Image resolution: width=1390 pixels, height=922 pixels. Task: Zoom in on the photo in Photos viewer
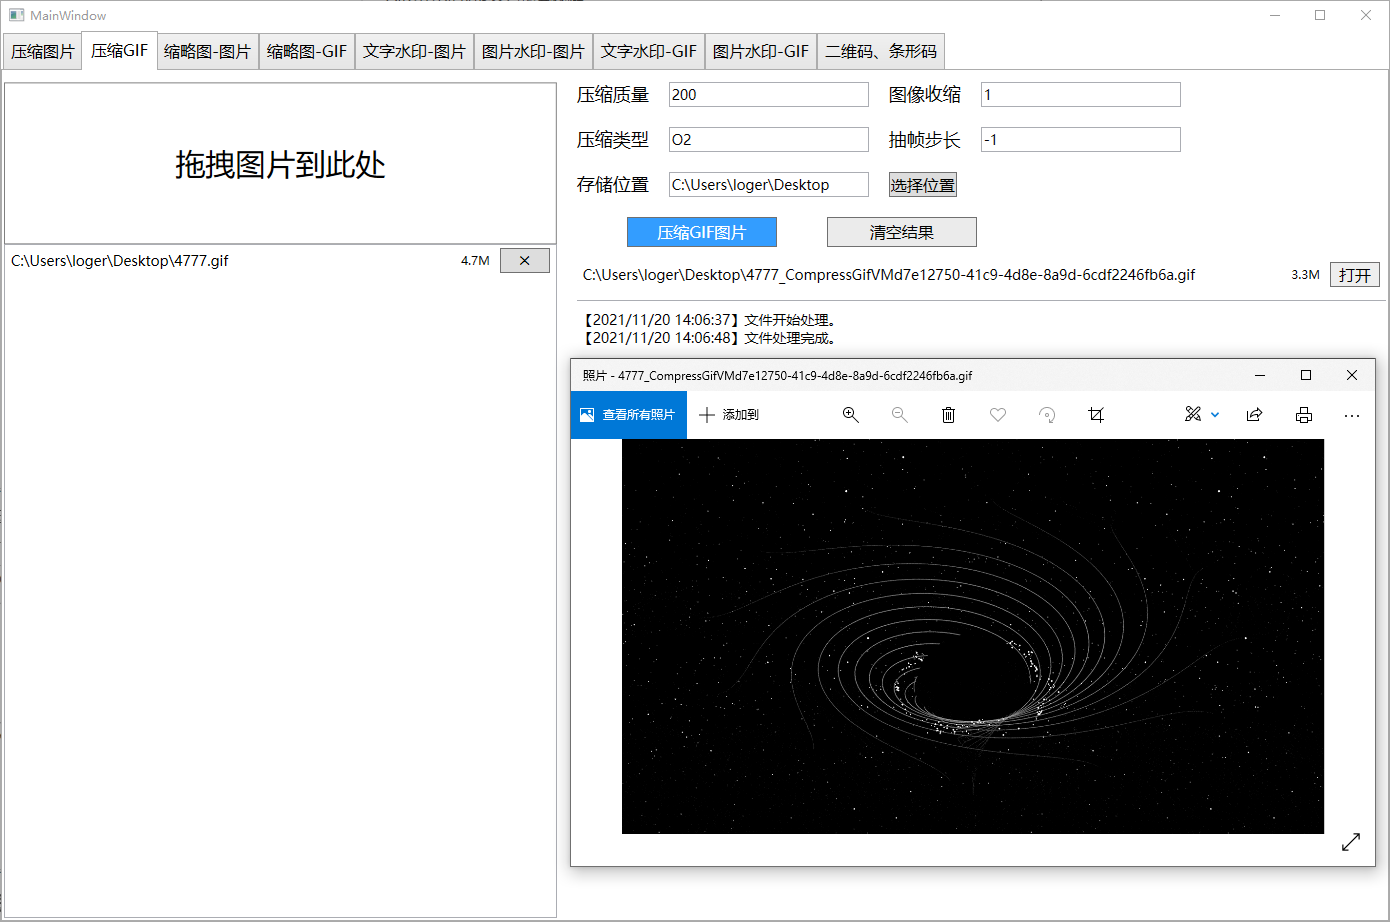(850, 414)
